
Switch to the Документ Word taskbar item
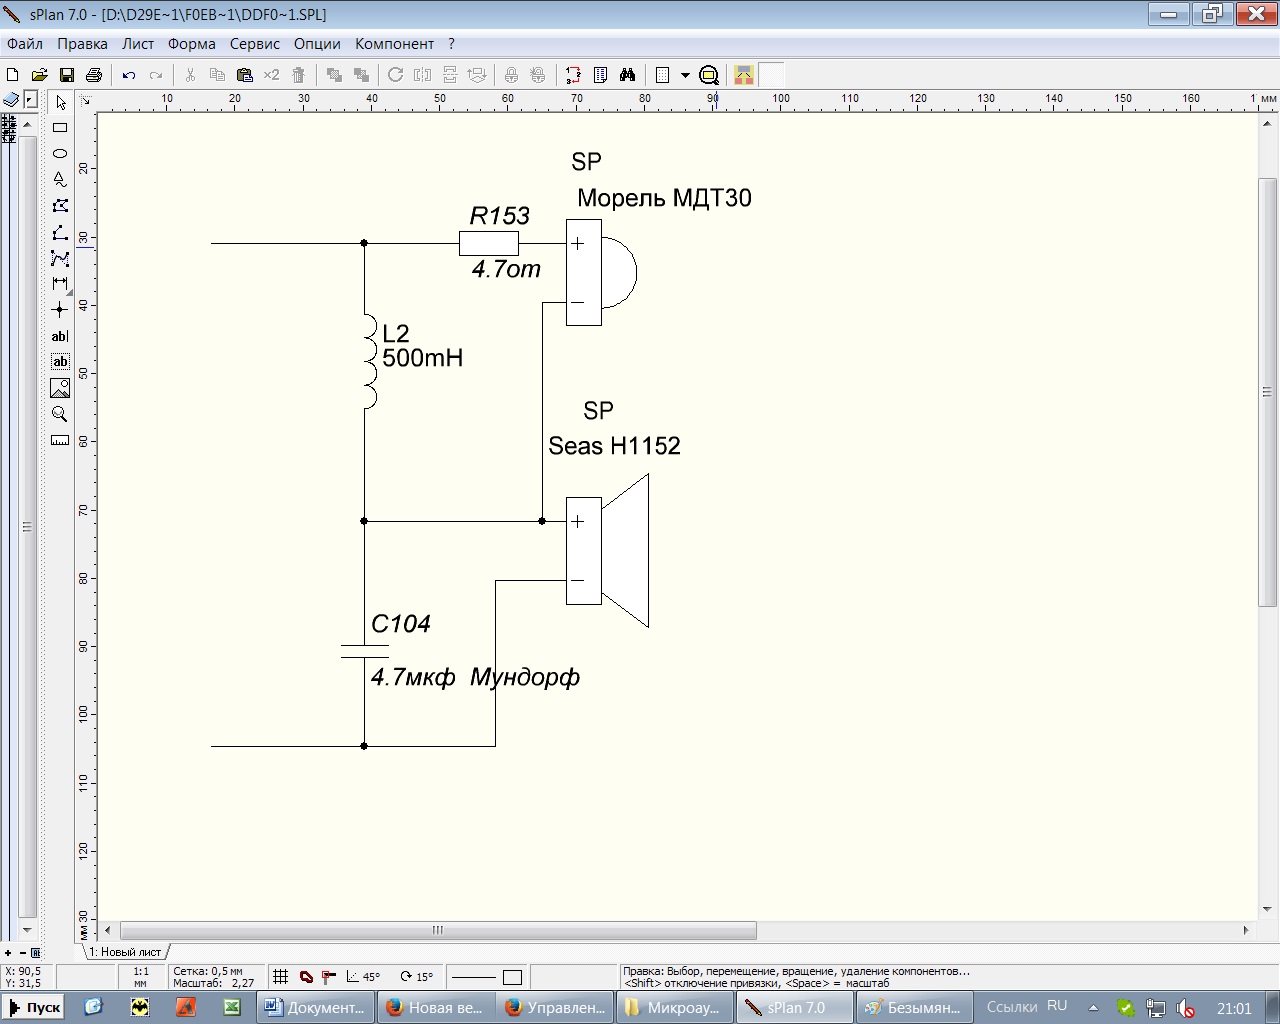tap(316, 1007)
